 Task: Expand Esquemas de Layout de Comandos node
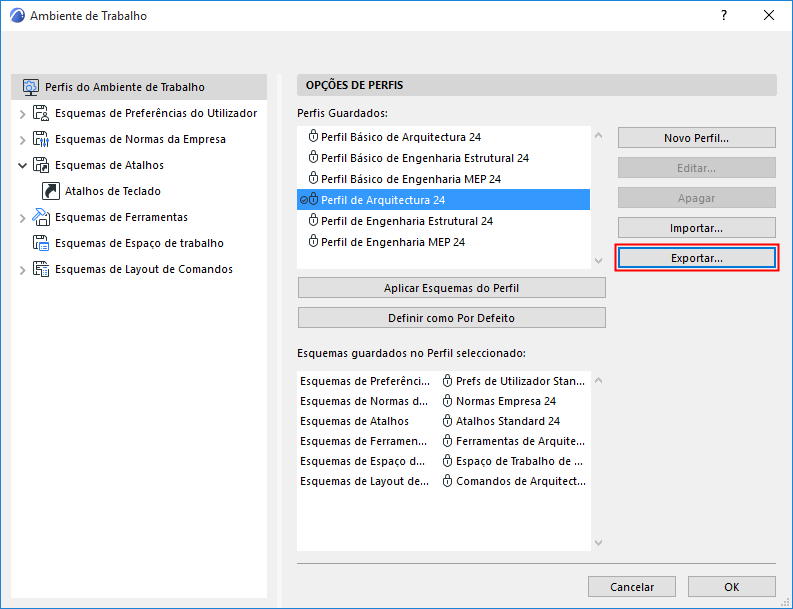[22, 269]
